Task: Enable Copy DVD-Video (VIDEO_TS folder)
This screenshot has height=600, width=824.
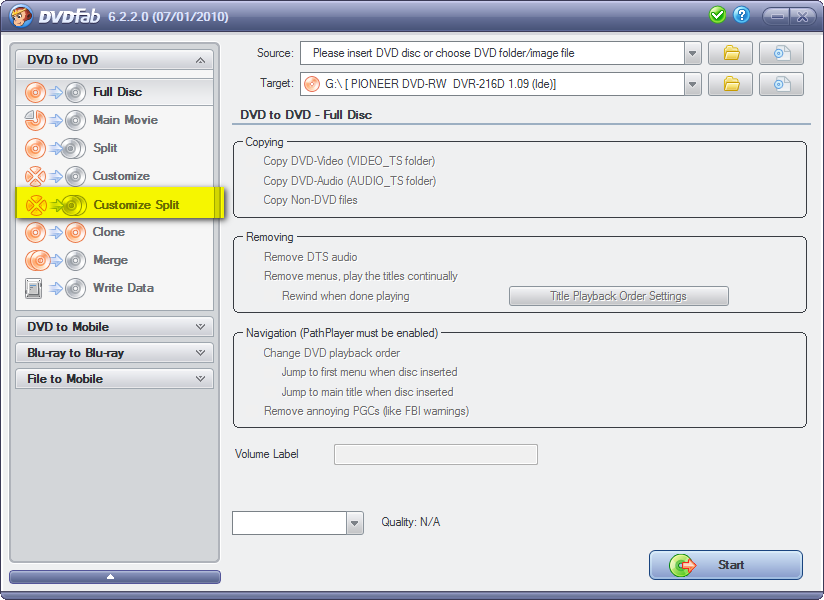Action: click(x=349, y=161)
